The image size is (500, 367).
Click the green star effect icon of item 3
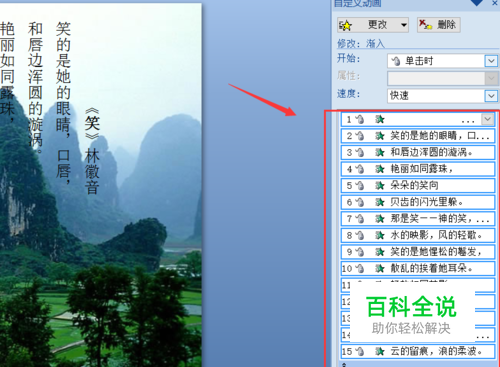point(380,153)
